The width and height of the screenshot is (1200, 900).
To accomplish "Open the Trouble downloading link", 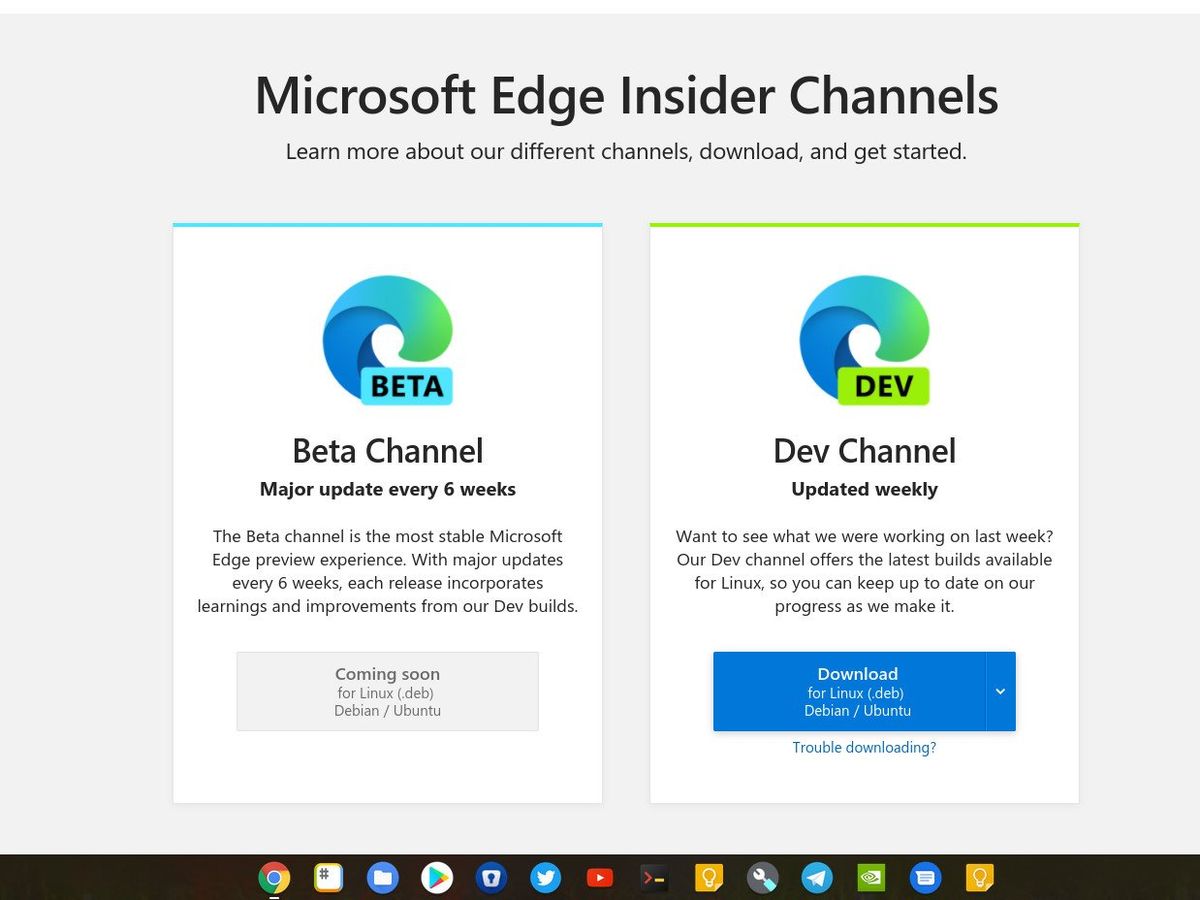I will tap(863, 747).
